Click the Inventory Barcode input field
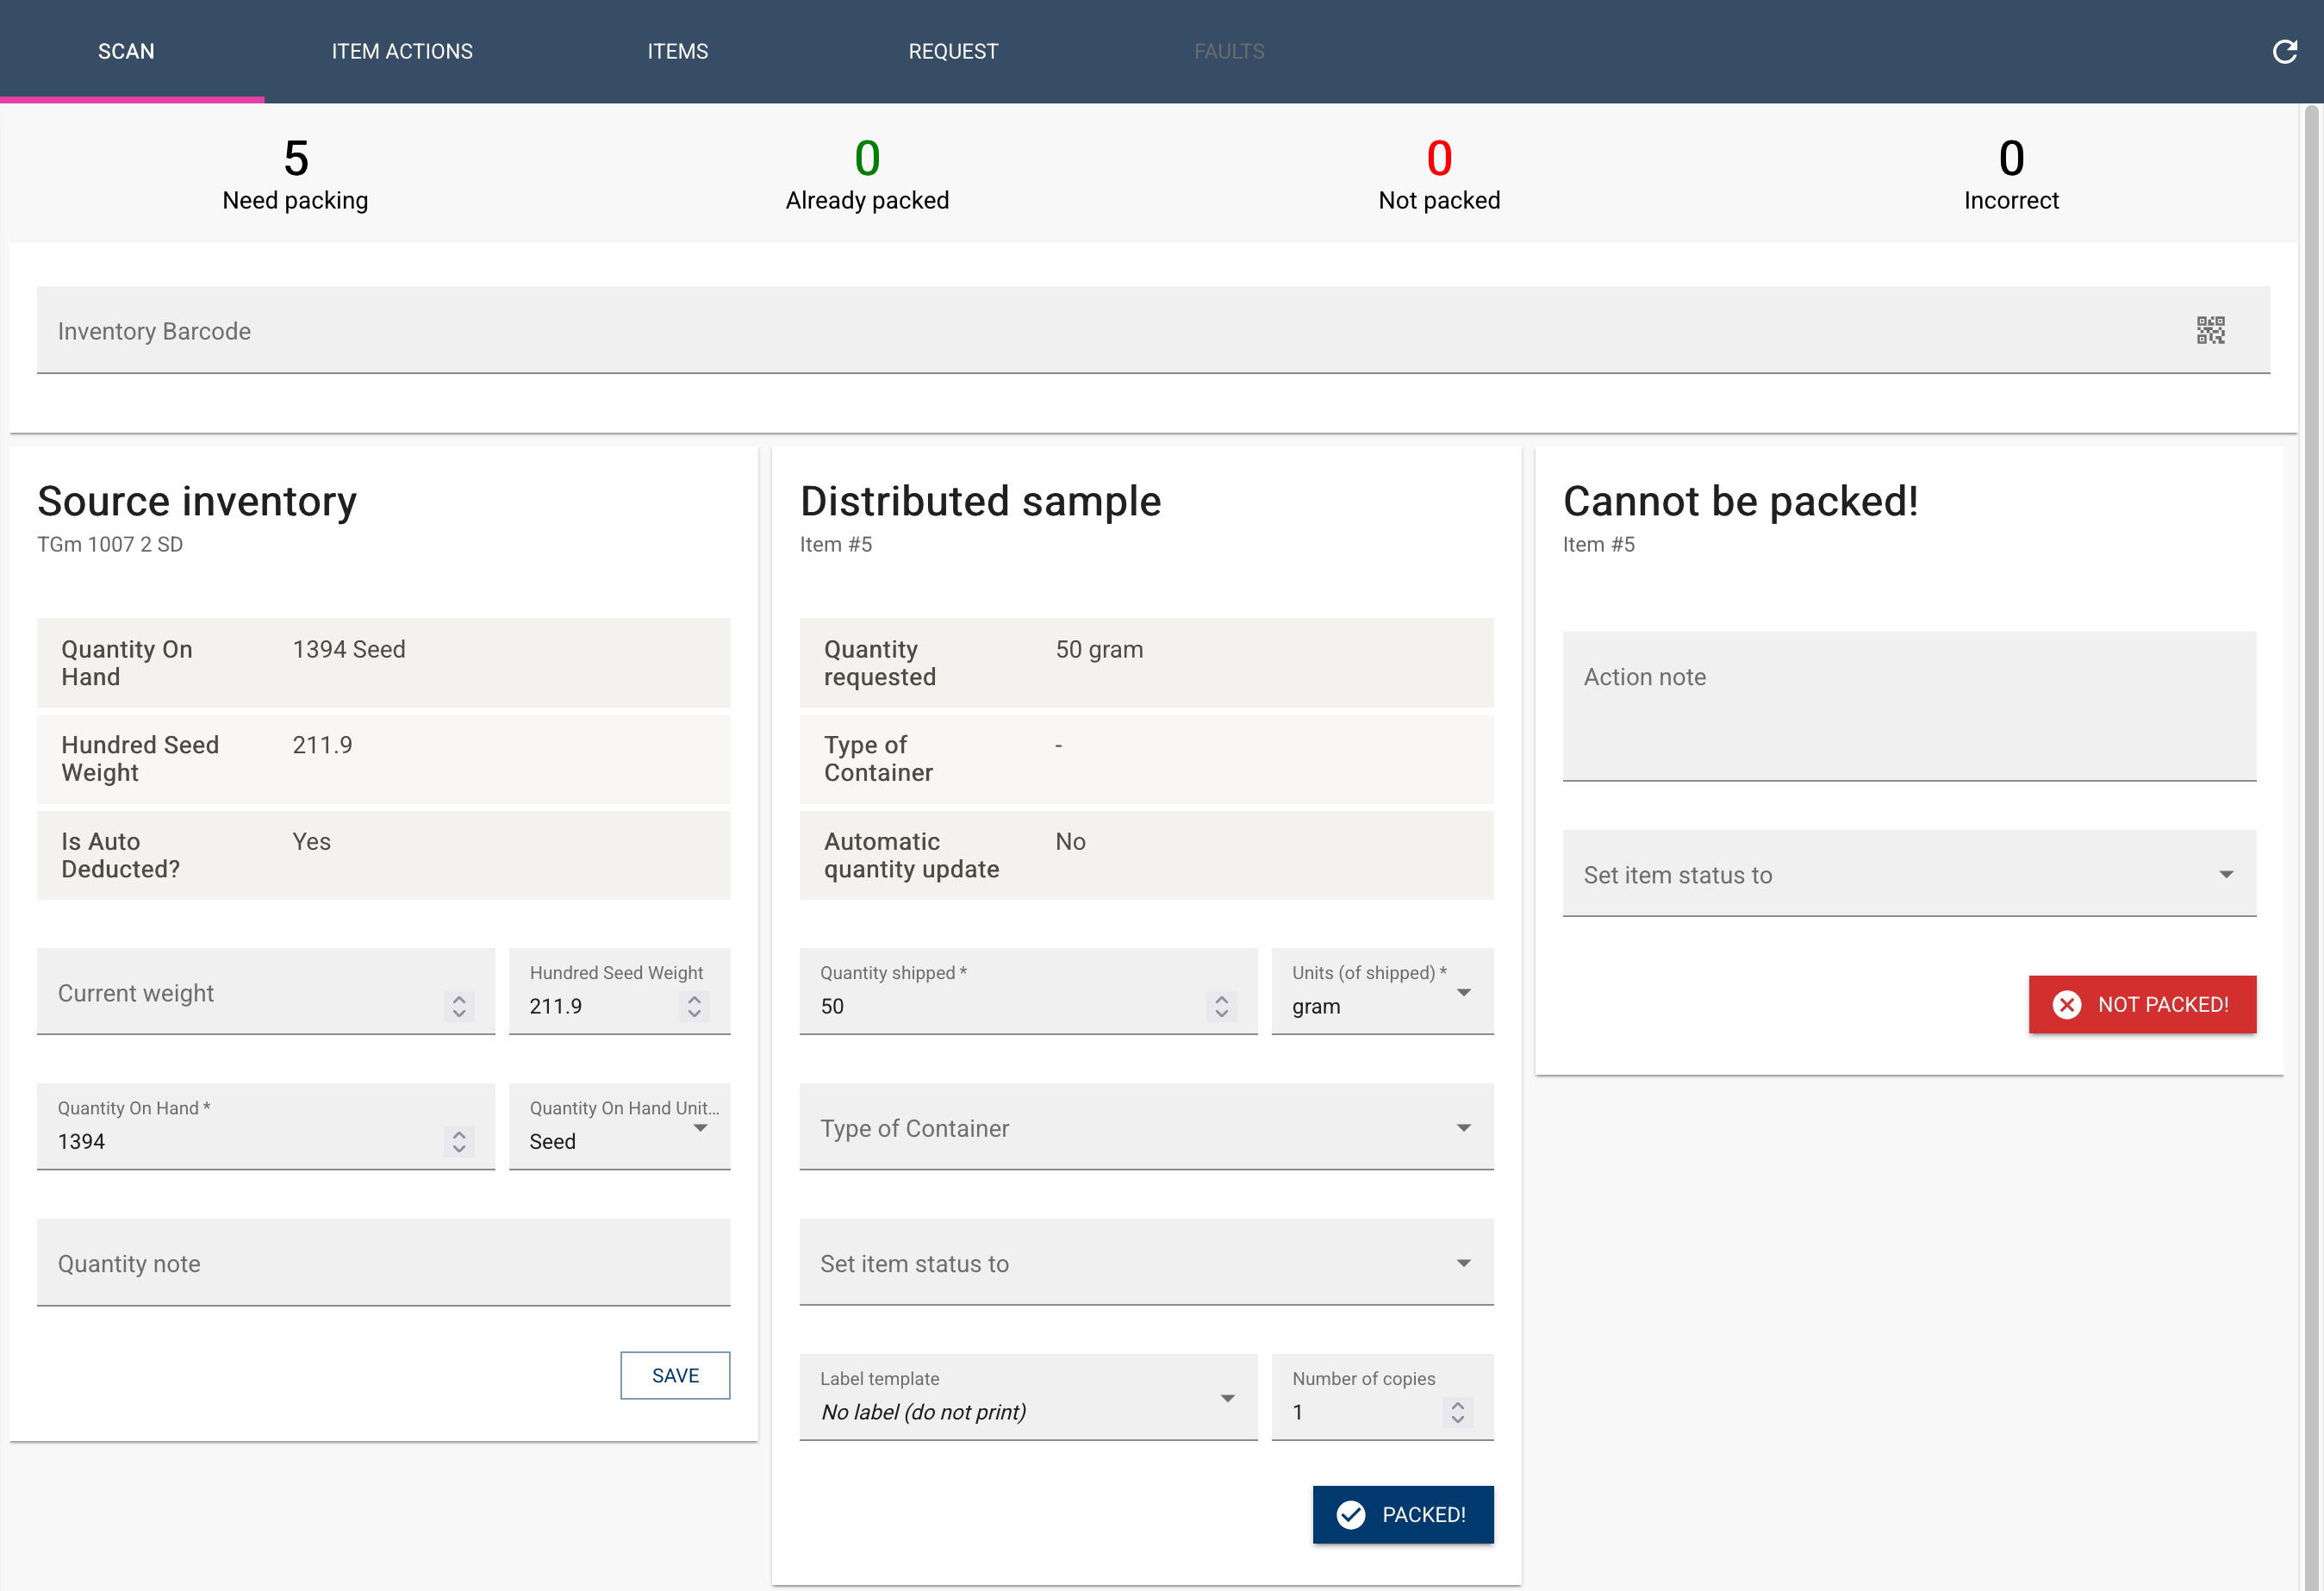The height and width of the screenshot is (1591, 2324). coord(1153,330)
